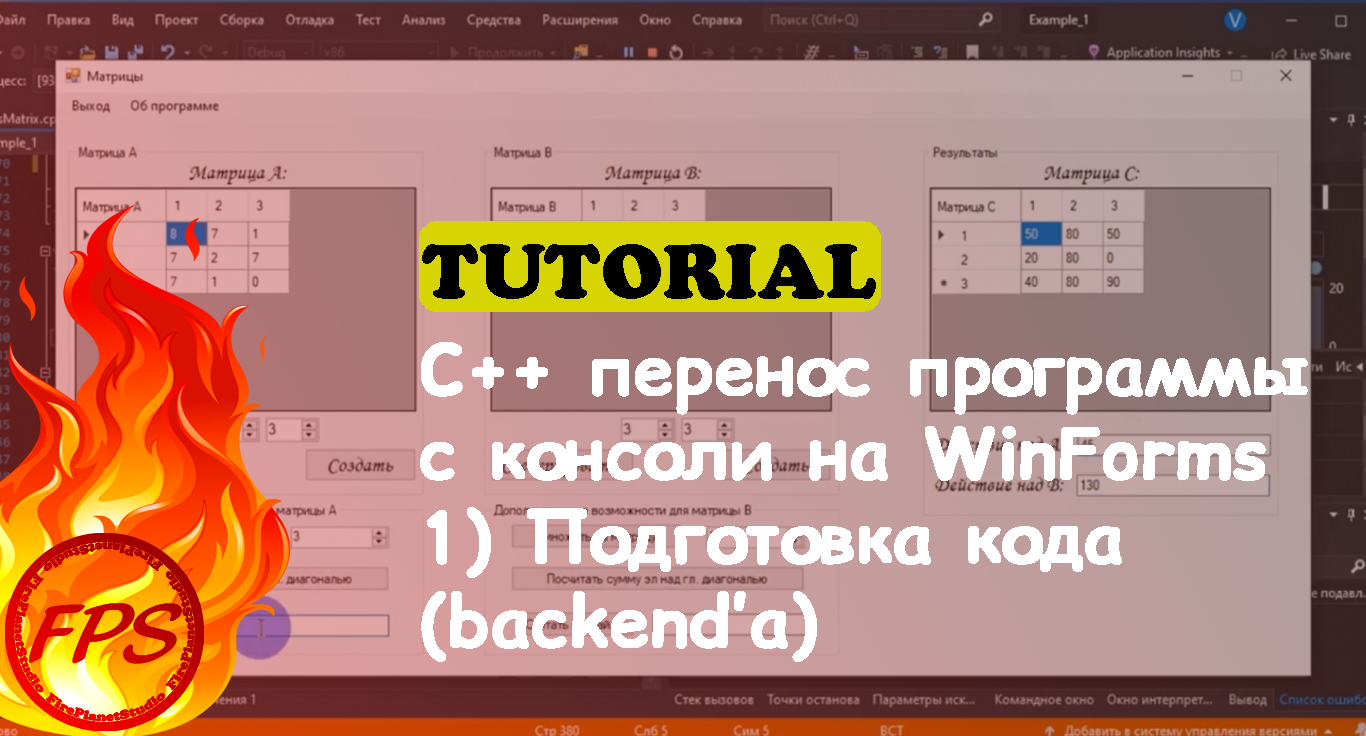Select cell 20 in Матрица C

[1041, 259]
